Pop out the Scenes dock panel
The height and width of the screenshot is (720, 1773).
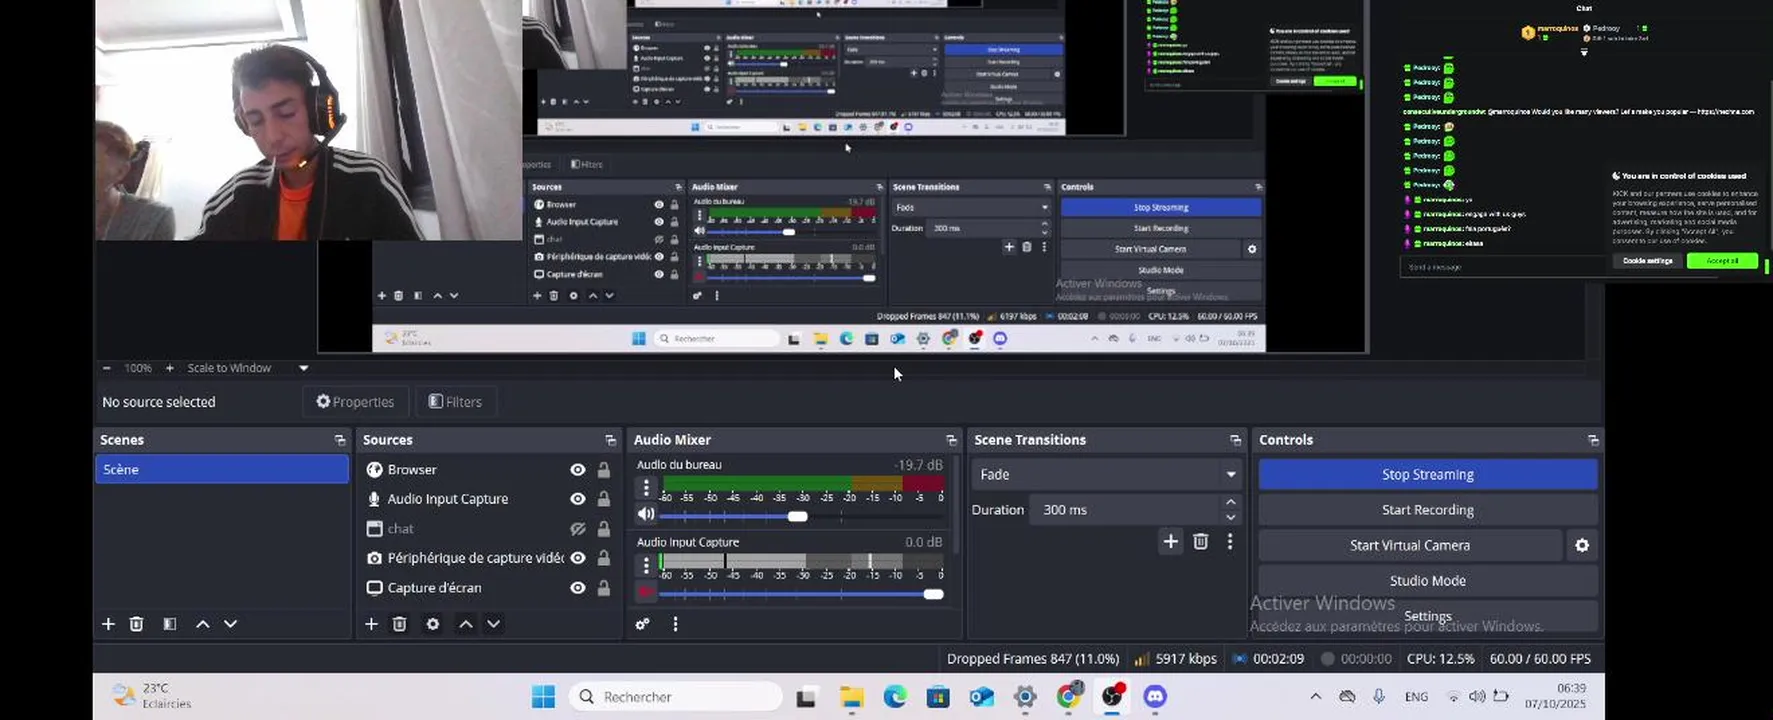click(340, 440)
